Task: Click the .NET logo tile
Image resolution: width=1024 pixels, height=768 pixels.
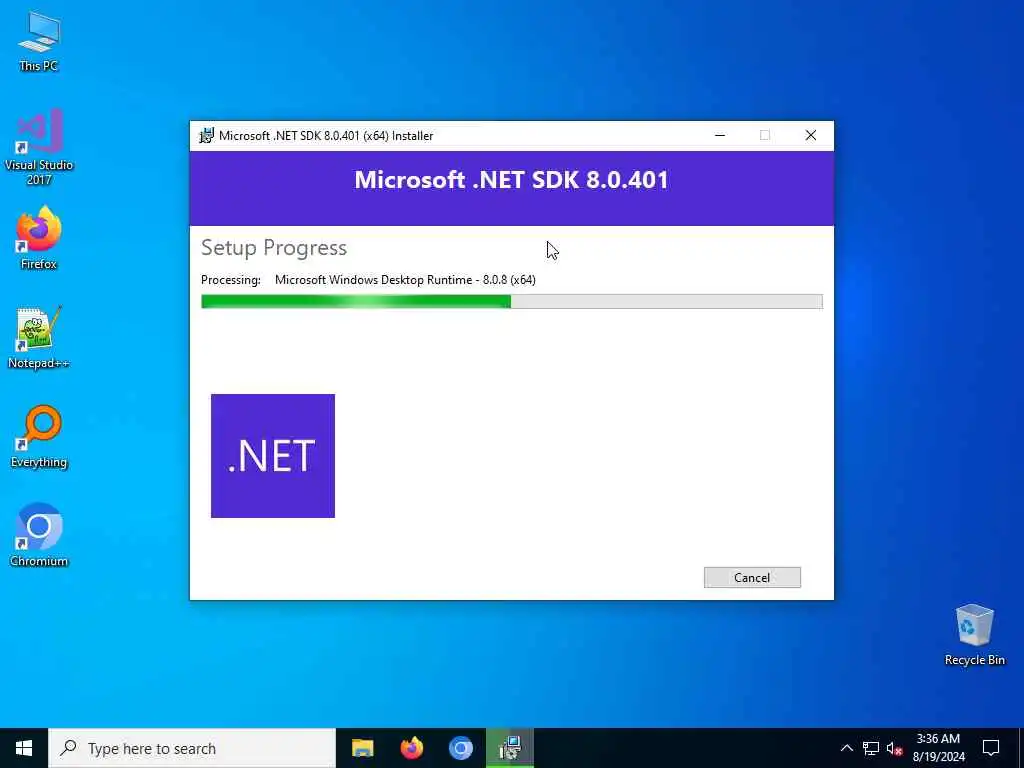Action: click(273, 456)
